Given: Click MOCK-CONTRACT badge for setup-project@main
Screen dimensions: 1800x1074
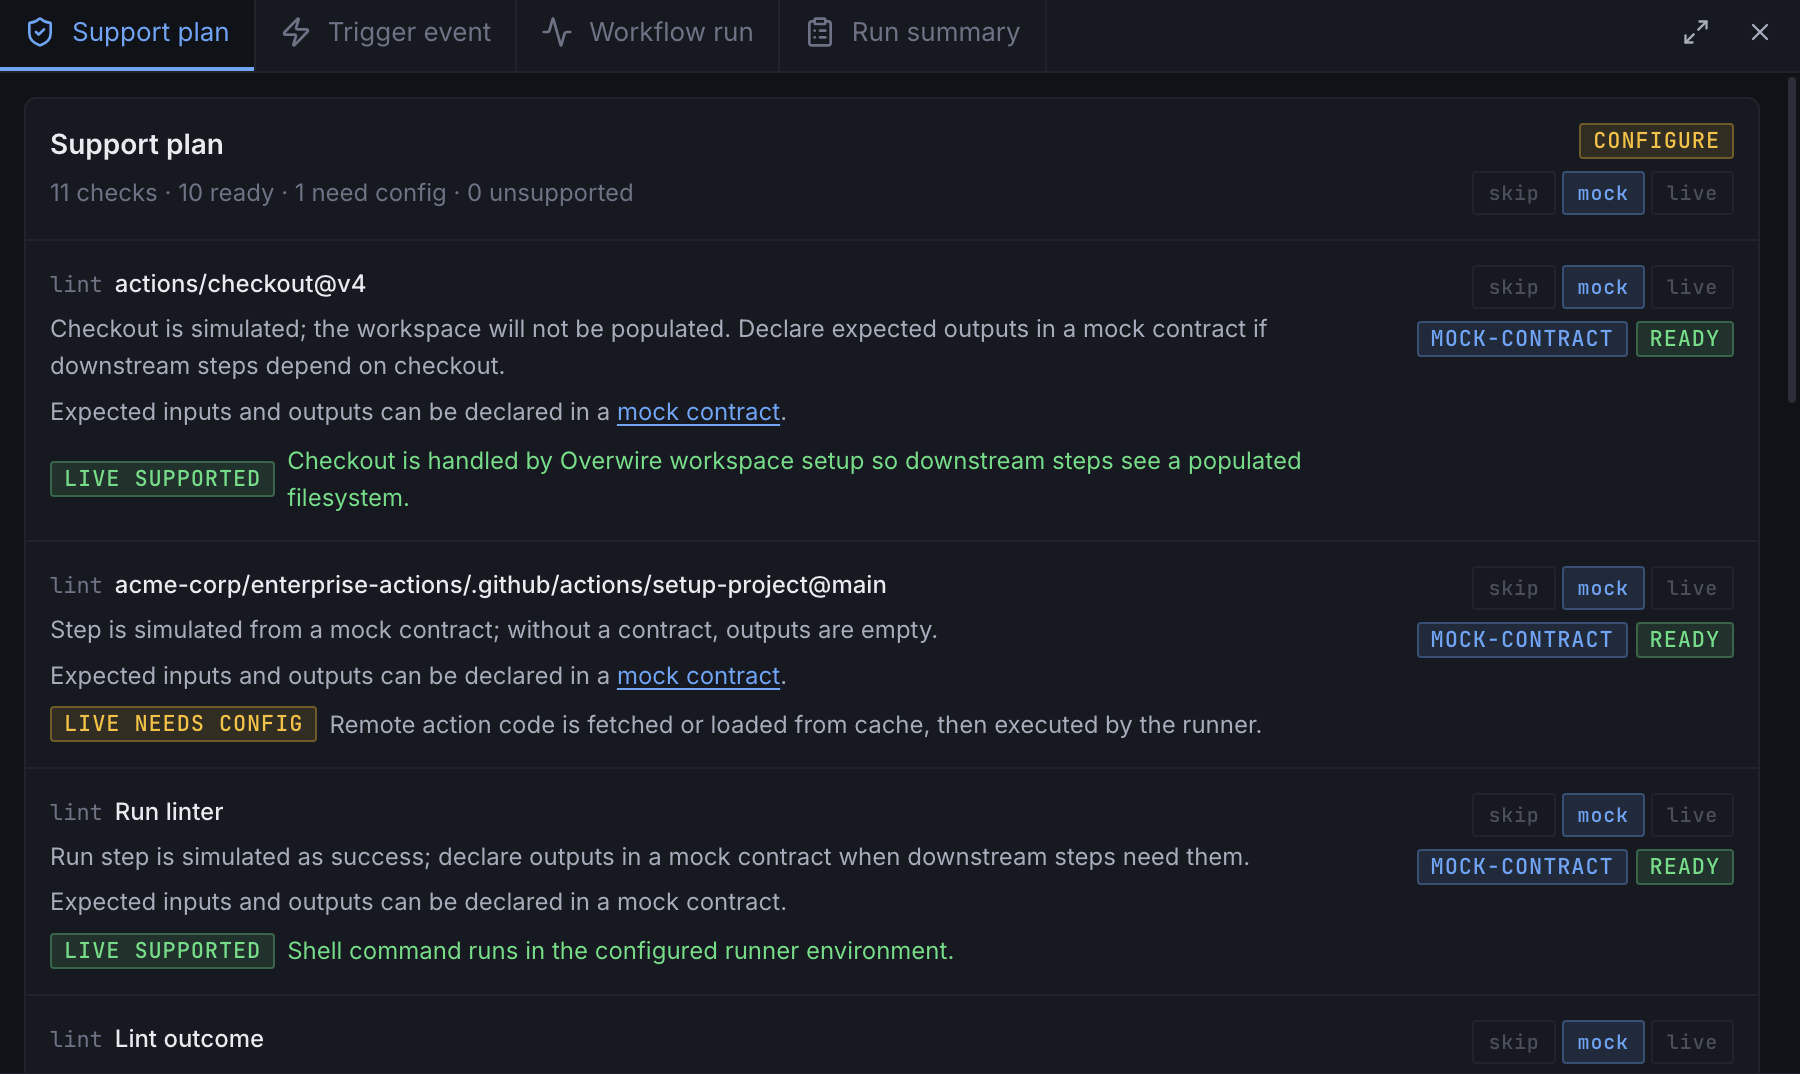Looking at the screenshot, I should tap(1522, 640).
